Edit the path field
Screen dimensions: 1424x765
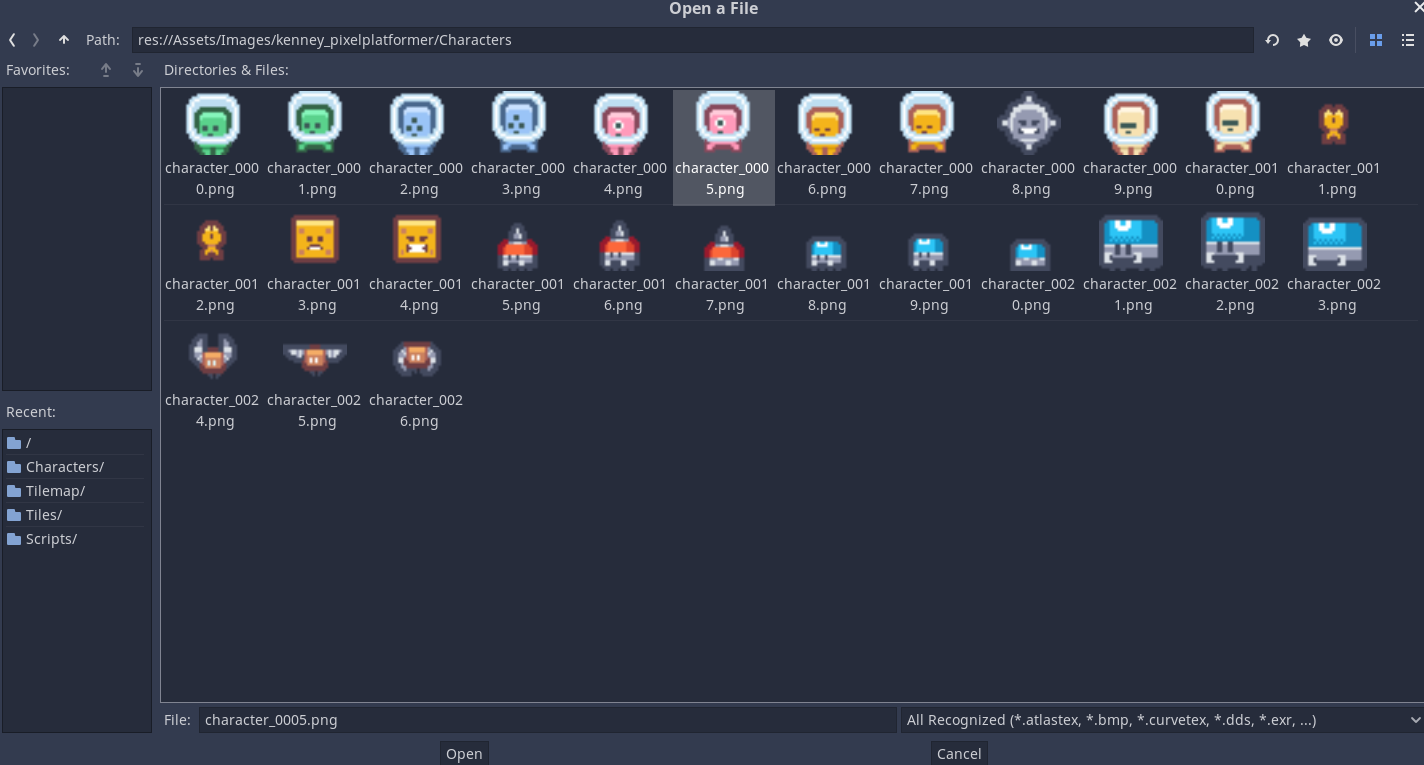coord(692,40)
